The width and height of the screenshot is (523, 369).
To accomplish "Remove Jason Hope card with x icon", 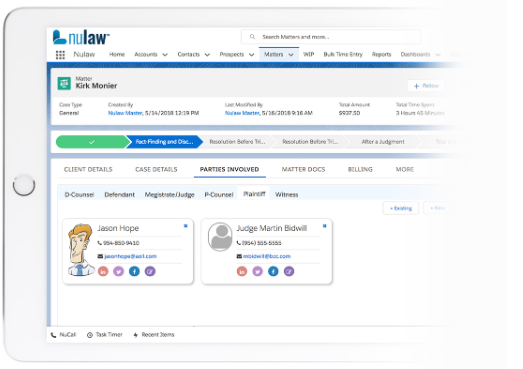I will click(x=185, y=226).
